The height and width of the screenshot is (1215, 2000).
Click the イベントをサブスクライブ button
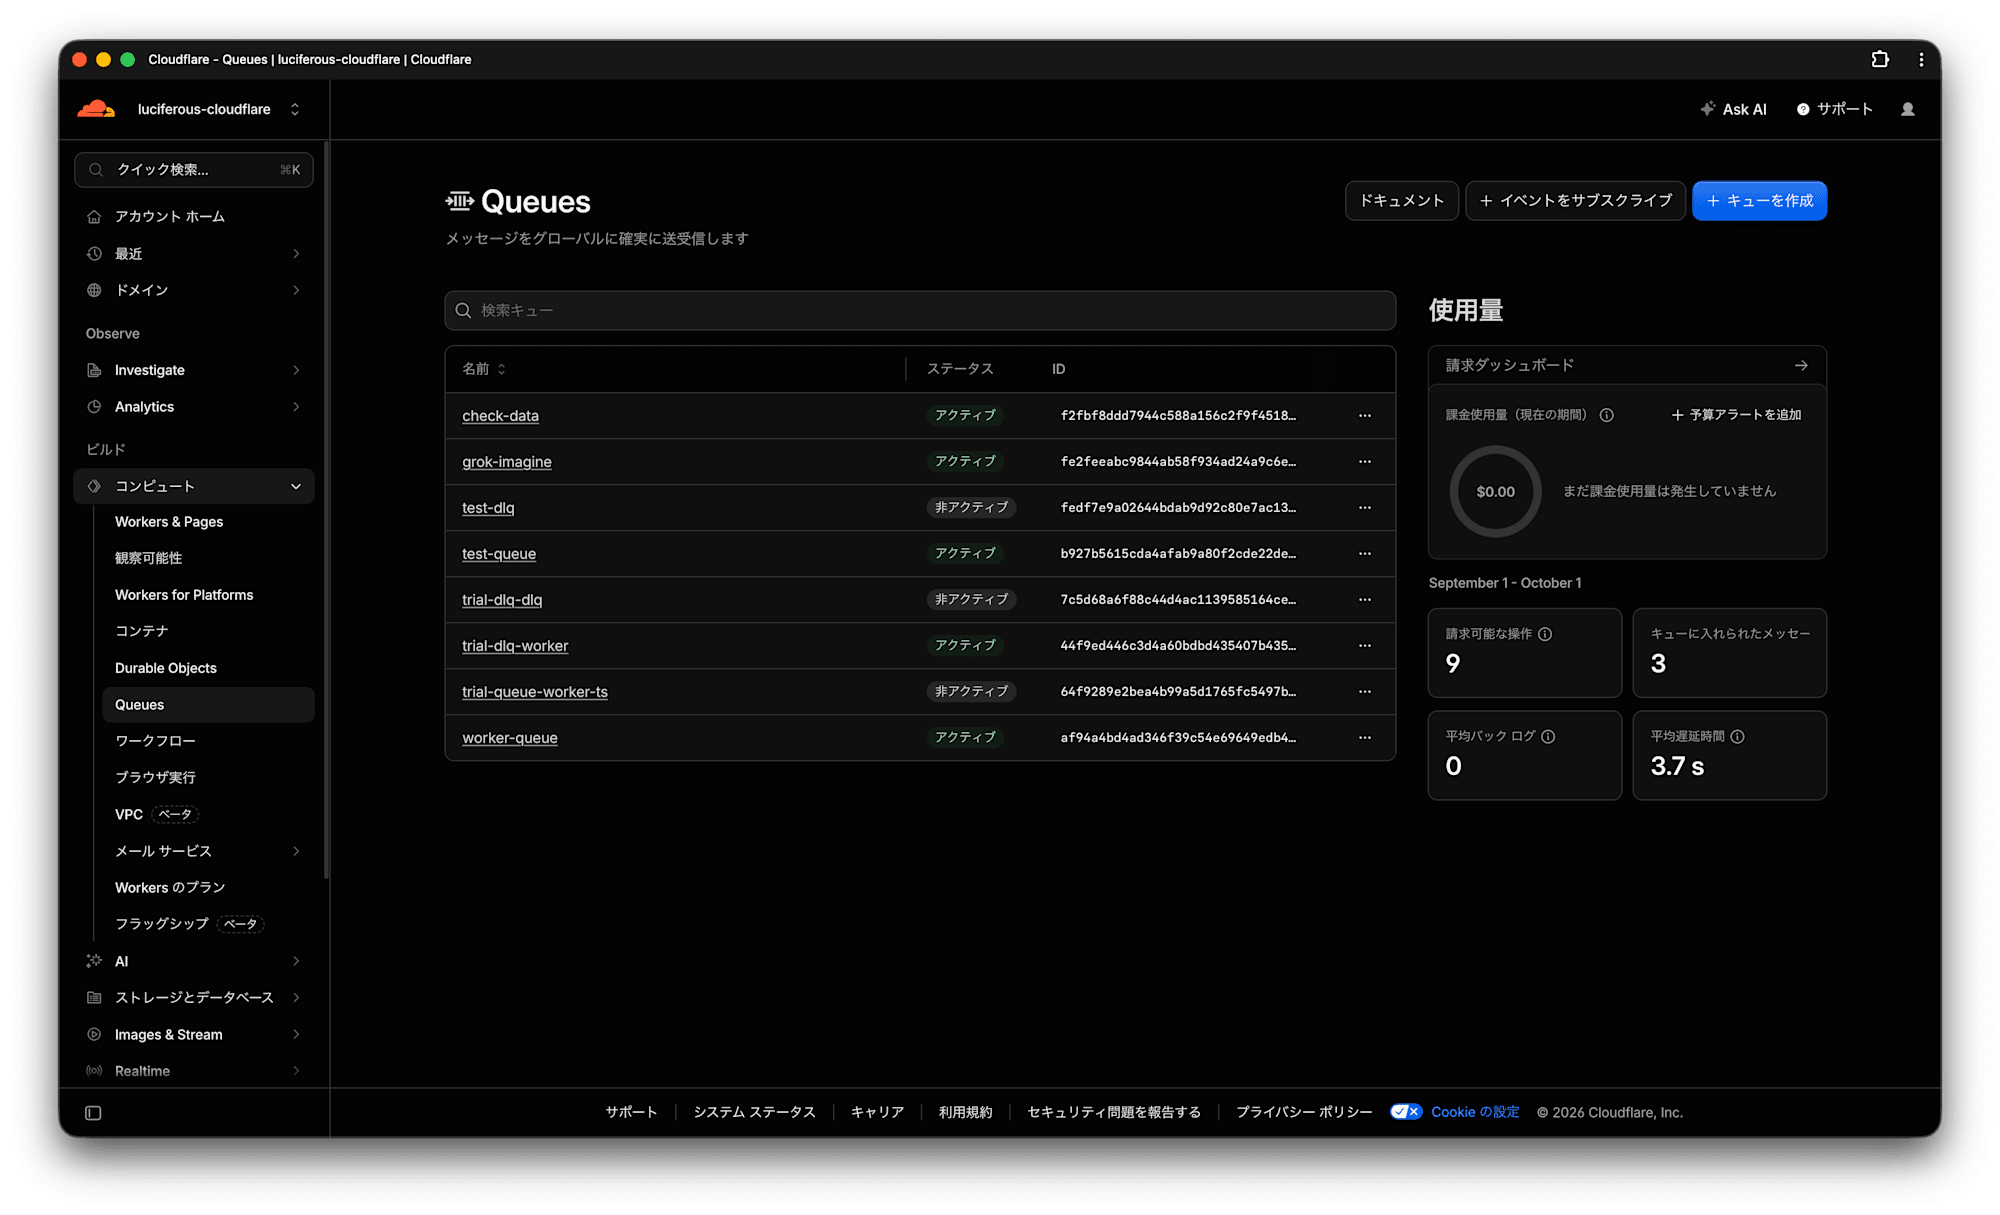click(1575, 201)
